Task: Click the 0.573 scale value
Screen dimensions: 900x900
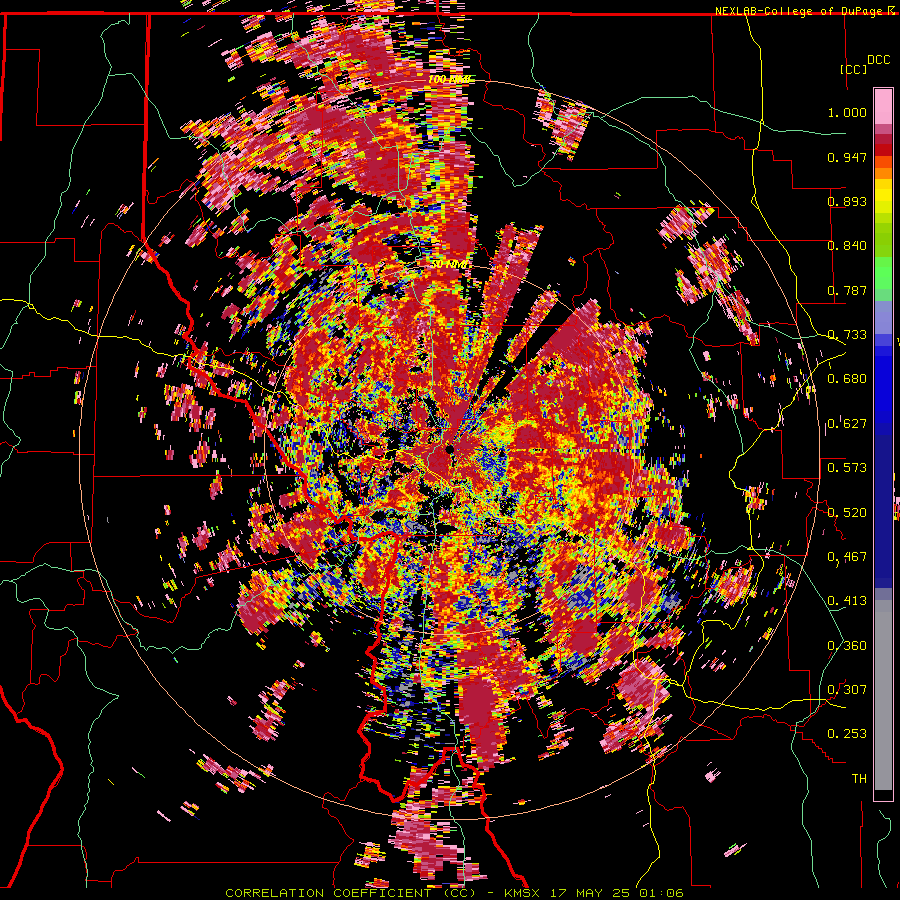Action: (847, 468)
